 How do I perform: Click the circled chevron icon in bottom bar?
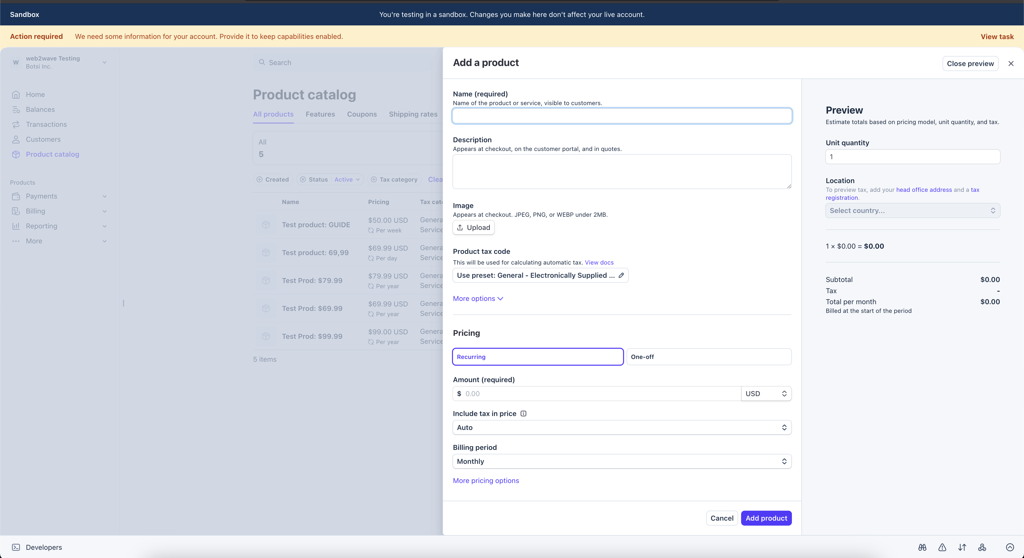[x=1010, y=548]
